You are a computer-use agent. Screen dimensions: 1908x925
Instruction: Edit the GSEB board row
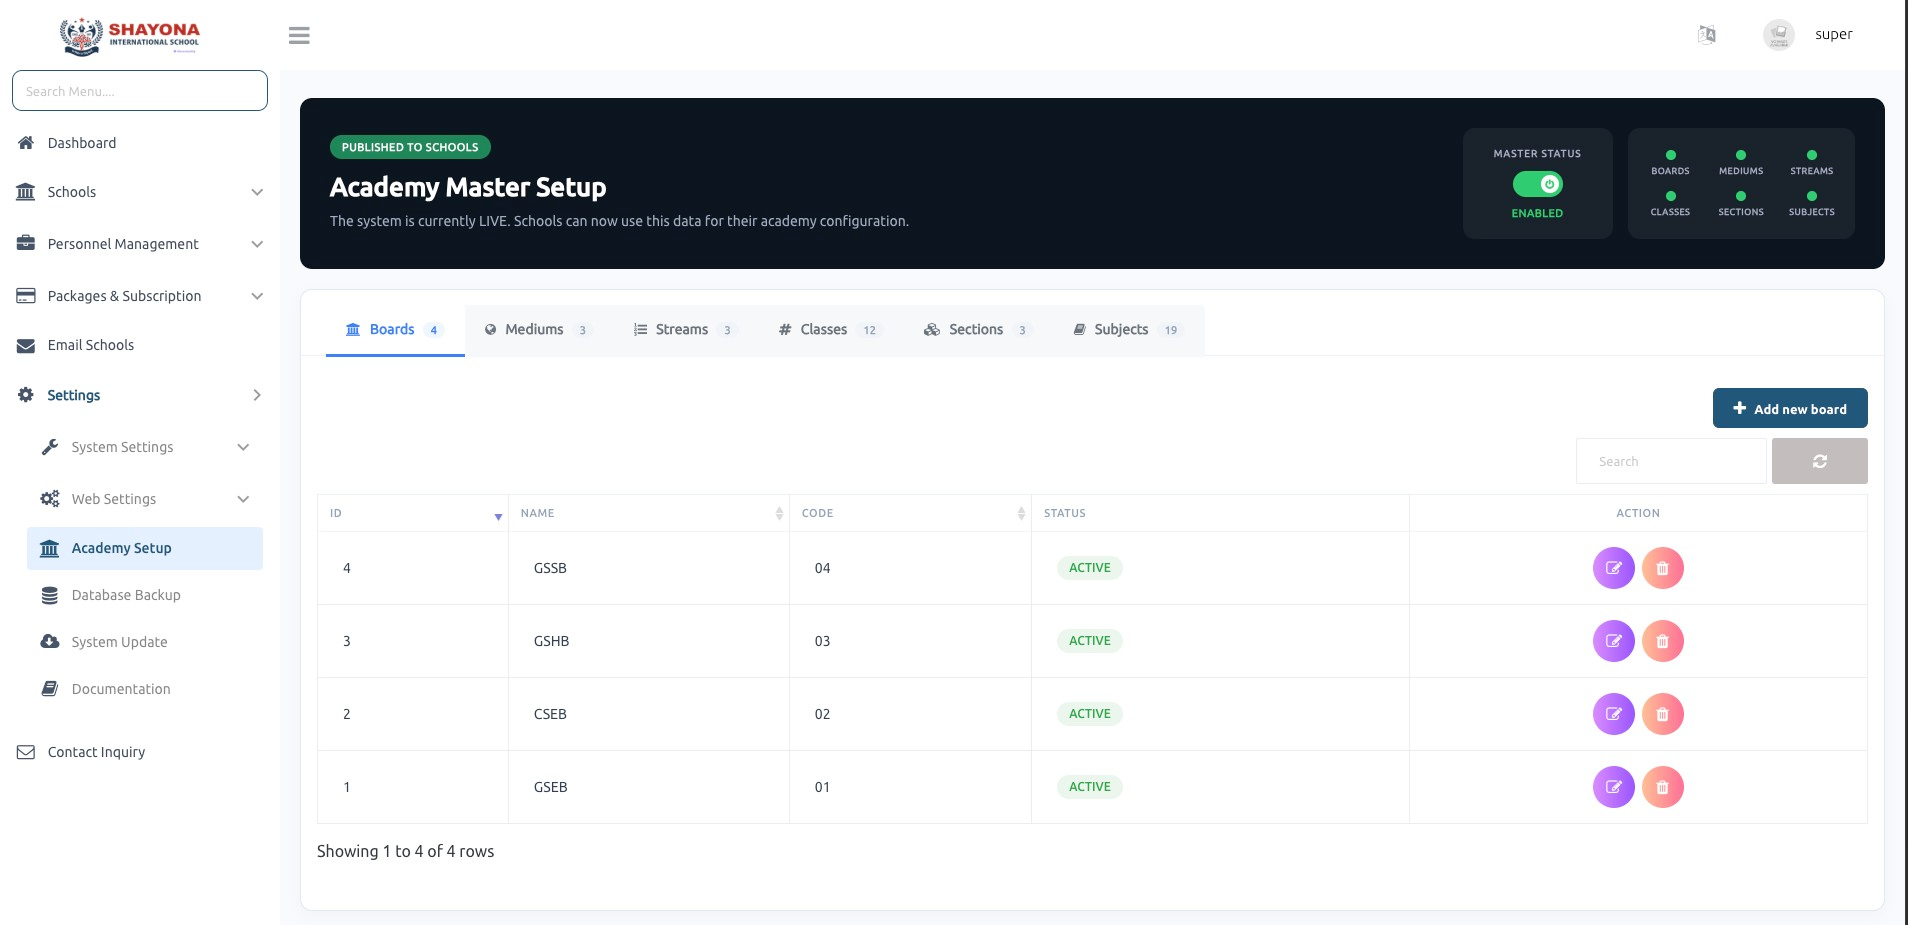coord(1613,787)
